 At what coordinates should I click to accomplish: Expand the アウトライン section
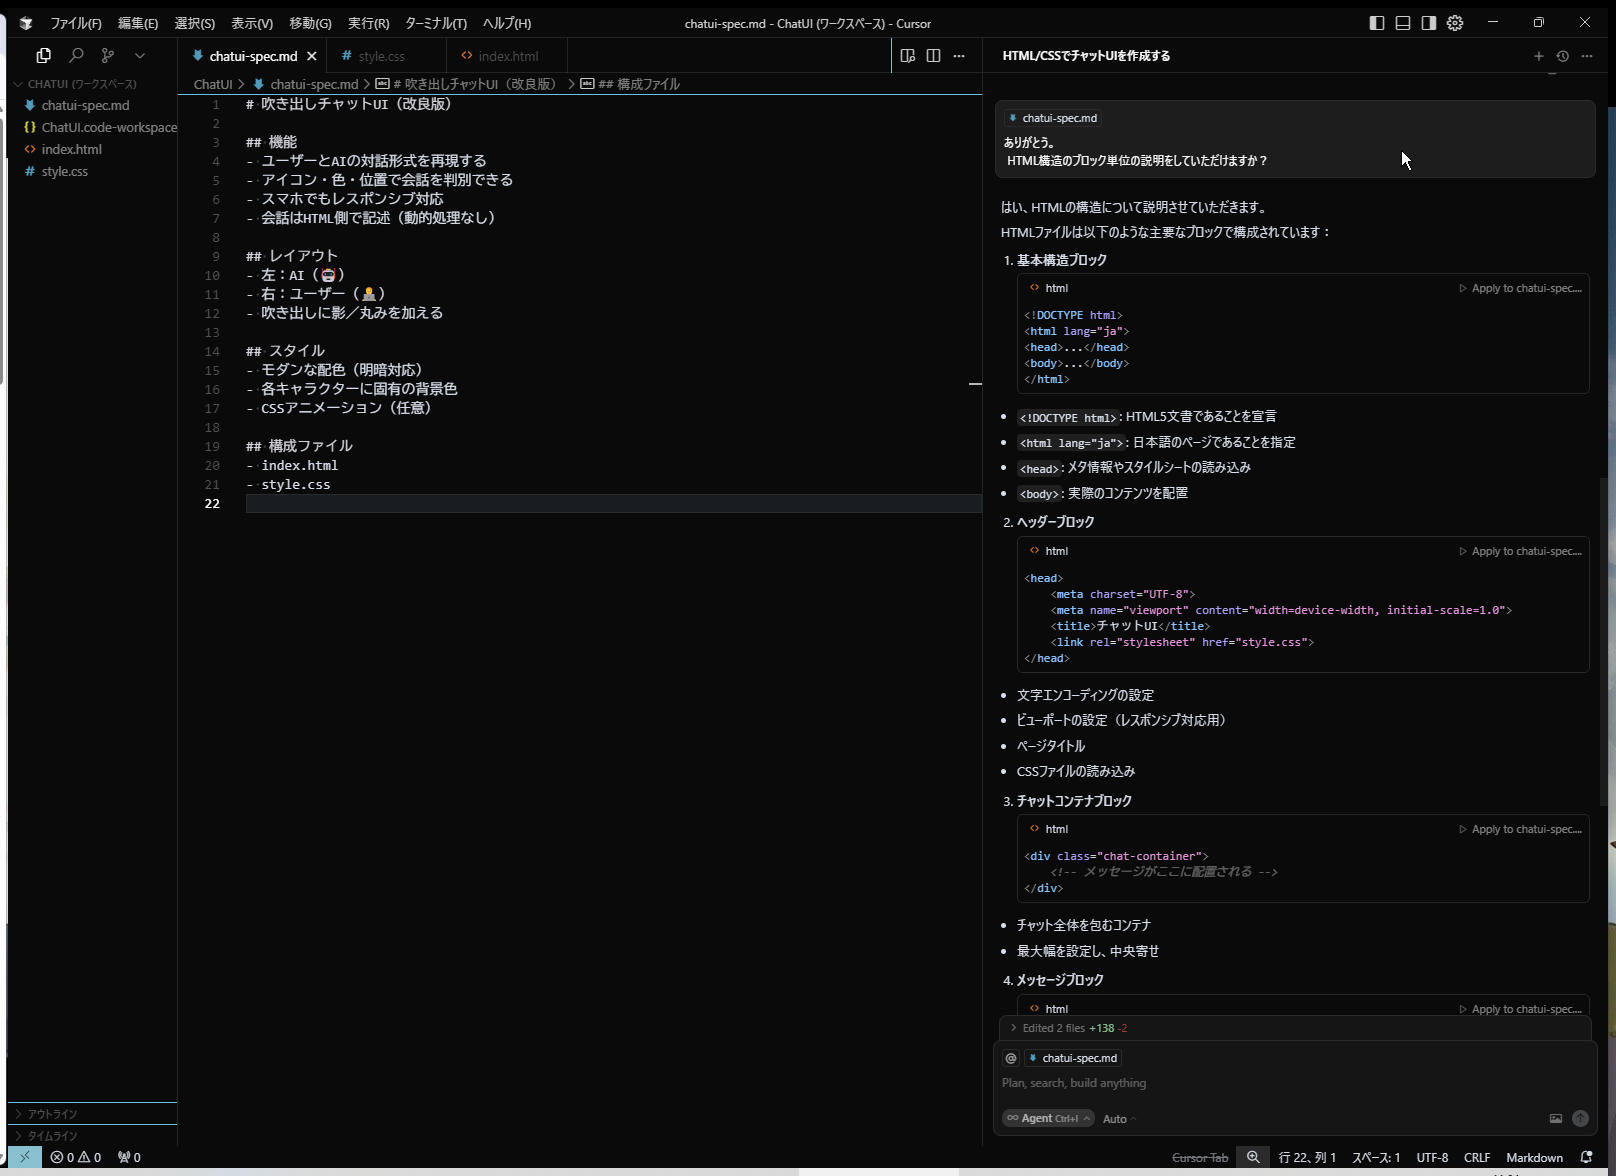tap(52, 1114)
